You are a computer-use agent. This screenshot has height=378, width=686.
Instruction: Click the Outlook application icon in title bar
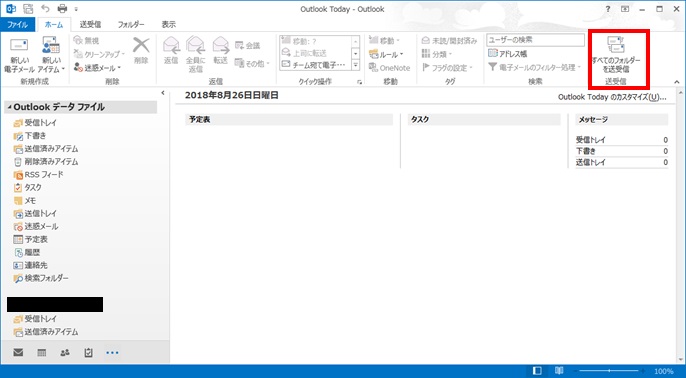pos(10,8)
